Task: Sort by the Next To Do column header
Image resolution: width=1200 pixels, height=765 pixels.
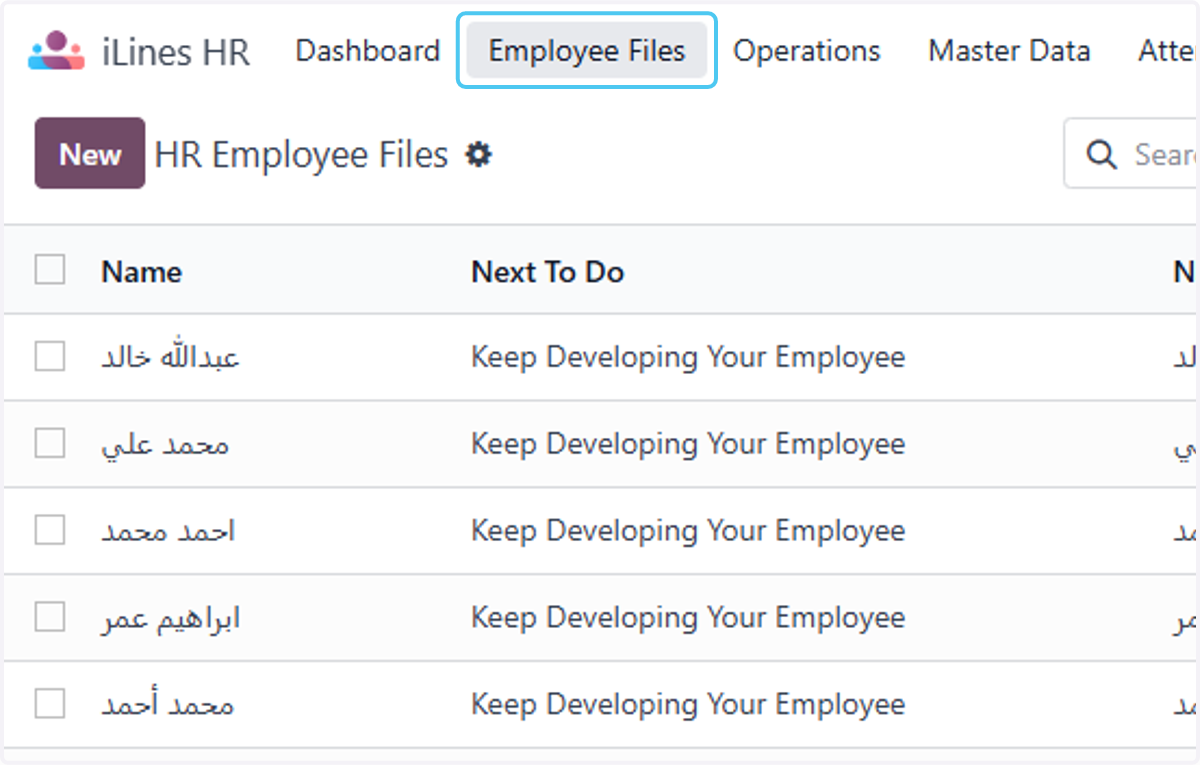Action: pos(548,271)
